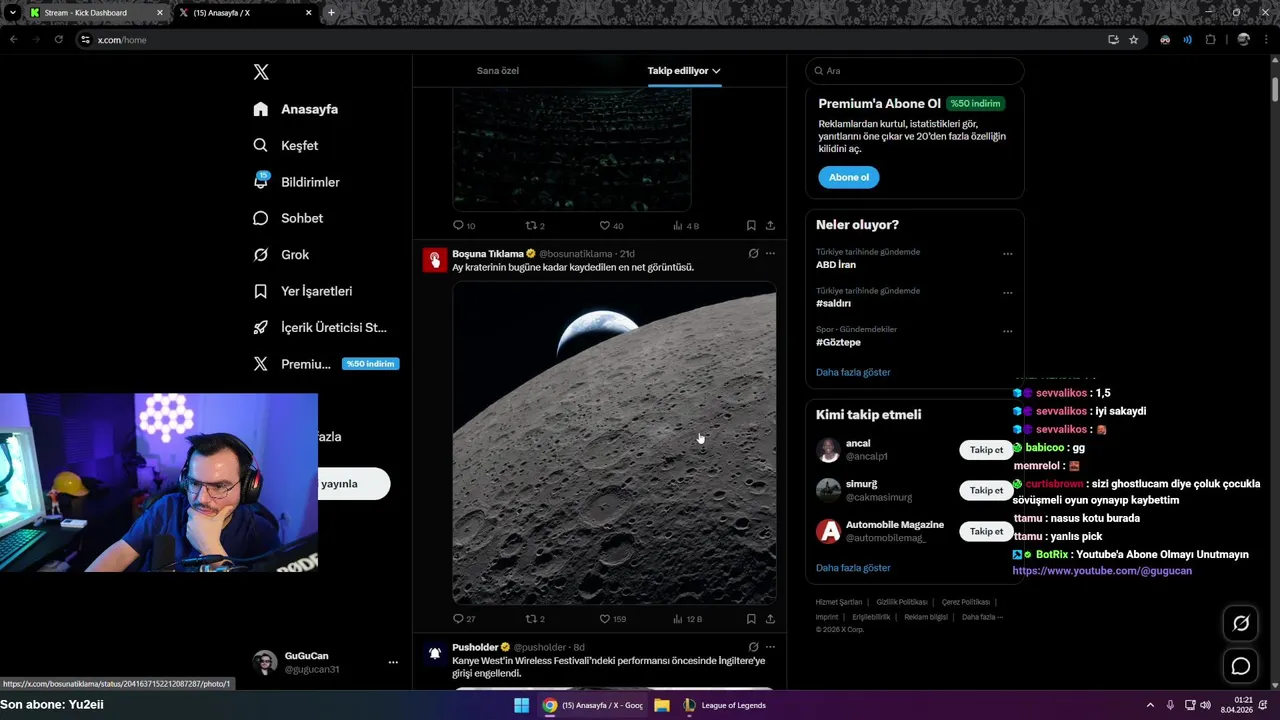Open the moon crater photo
The width and height of the screenshot is (1280, 720).
pos(614,443)
